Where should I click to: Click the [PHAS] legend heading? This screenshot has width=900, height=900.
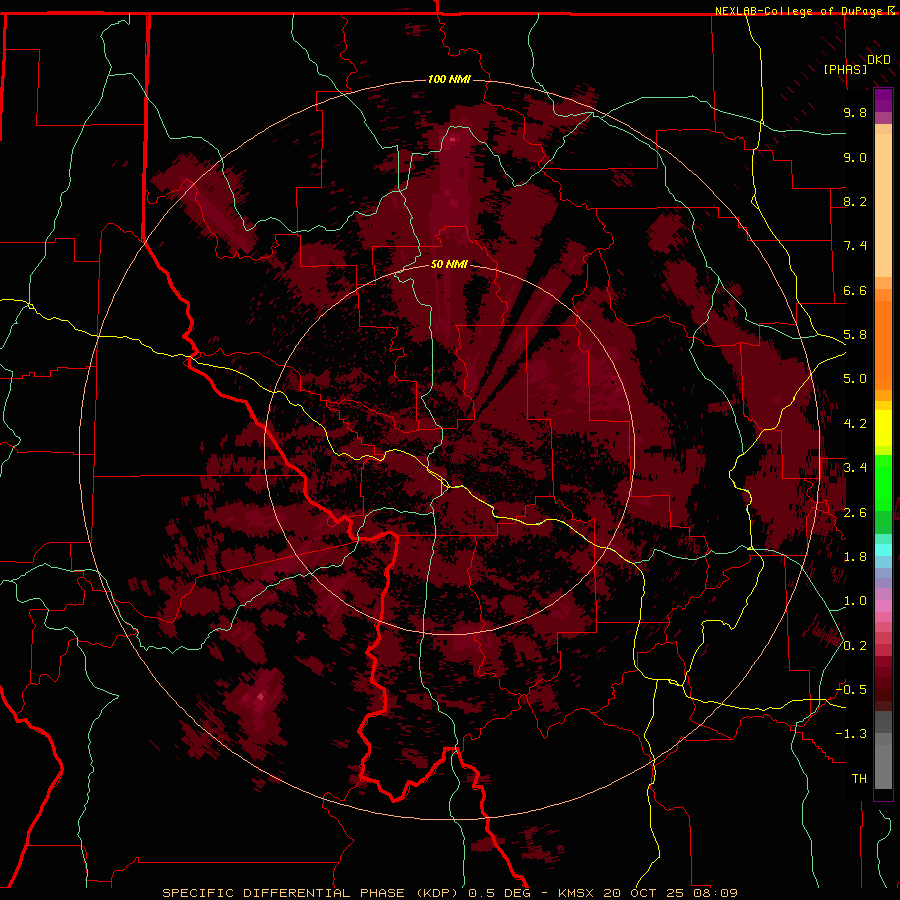point(845,69)
